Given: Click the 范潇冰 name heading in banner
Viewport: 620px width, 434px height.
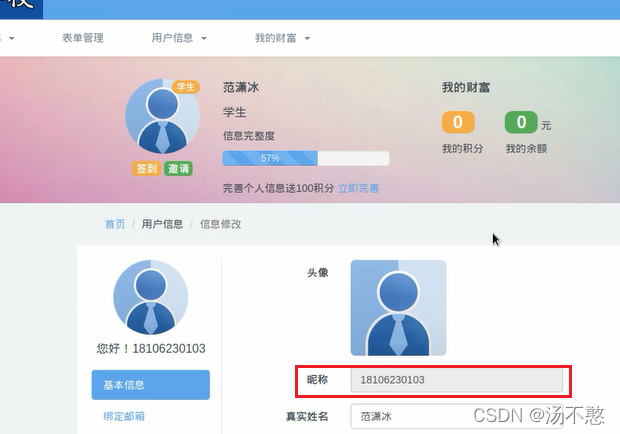Looking at the screenshot, I should (x=241, y=87).
